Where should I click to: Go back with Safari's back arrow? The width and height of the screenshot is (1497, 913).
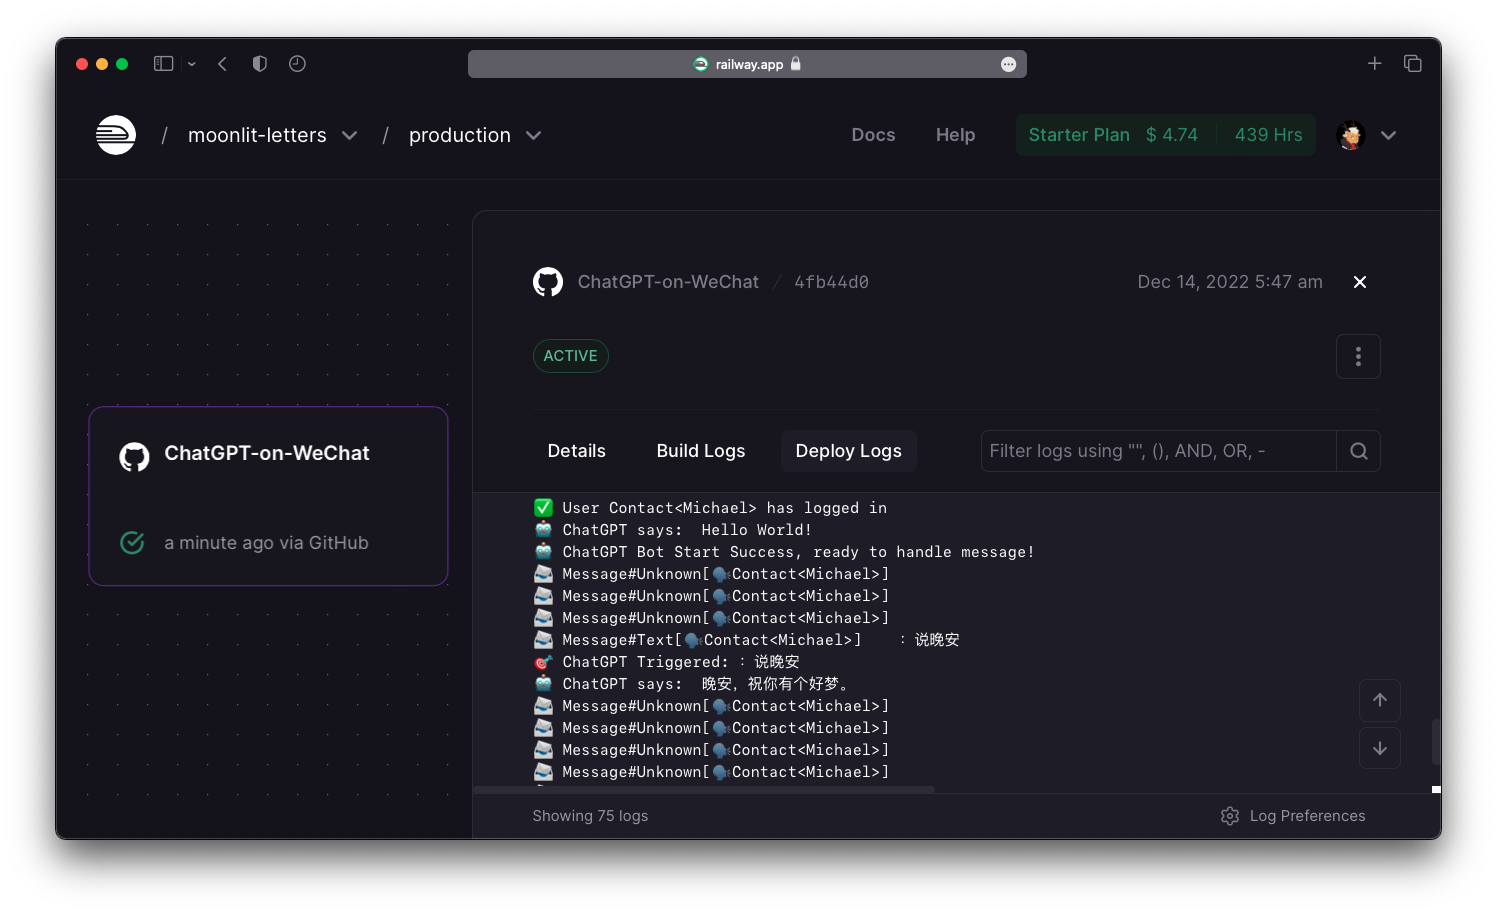pos(222,63)
